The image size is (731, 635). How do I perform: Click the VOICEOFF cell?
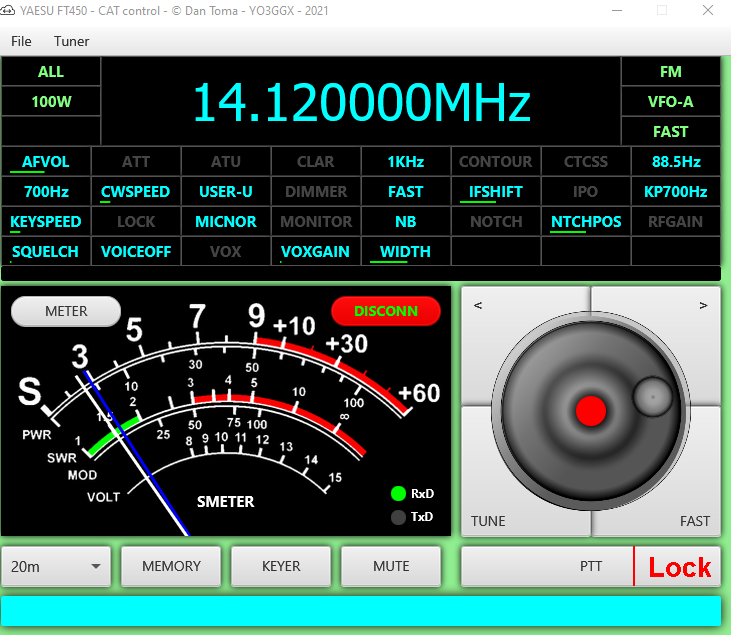(x=136, y=251)
